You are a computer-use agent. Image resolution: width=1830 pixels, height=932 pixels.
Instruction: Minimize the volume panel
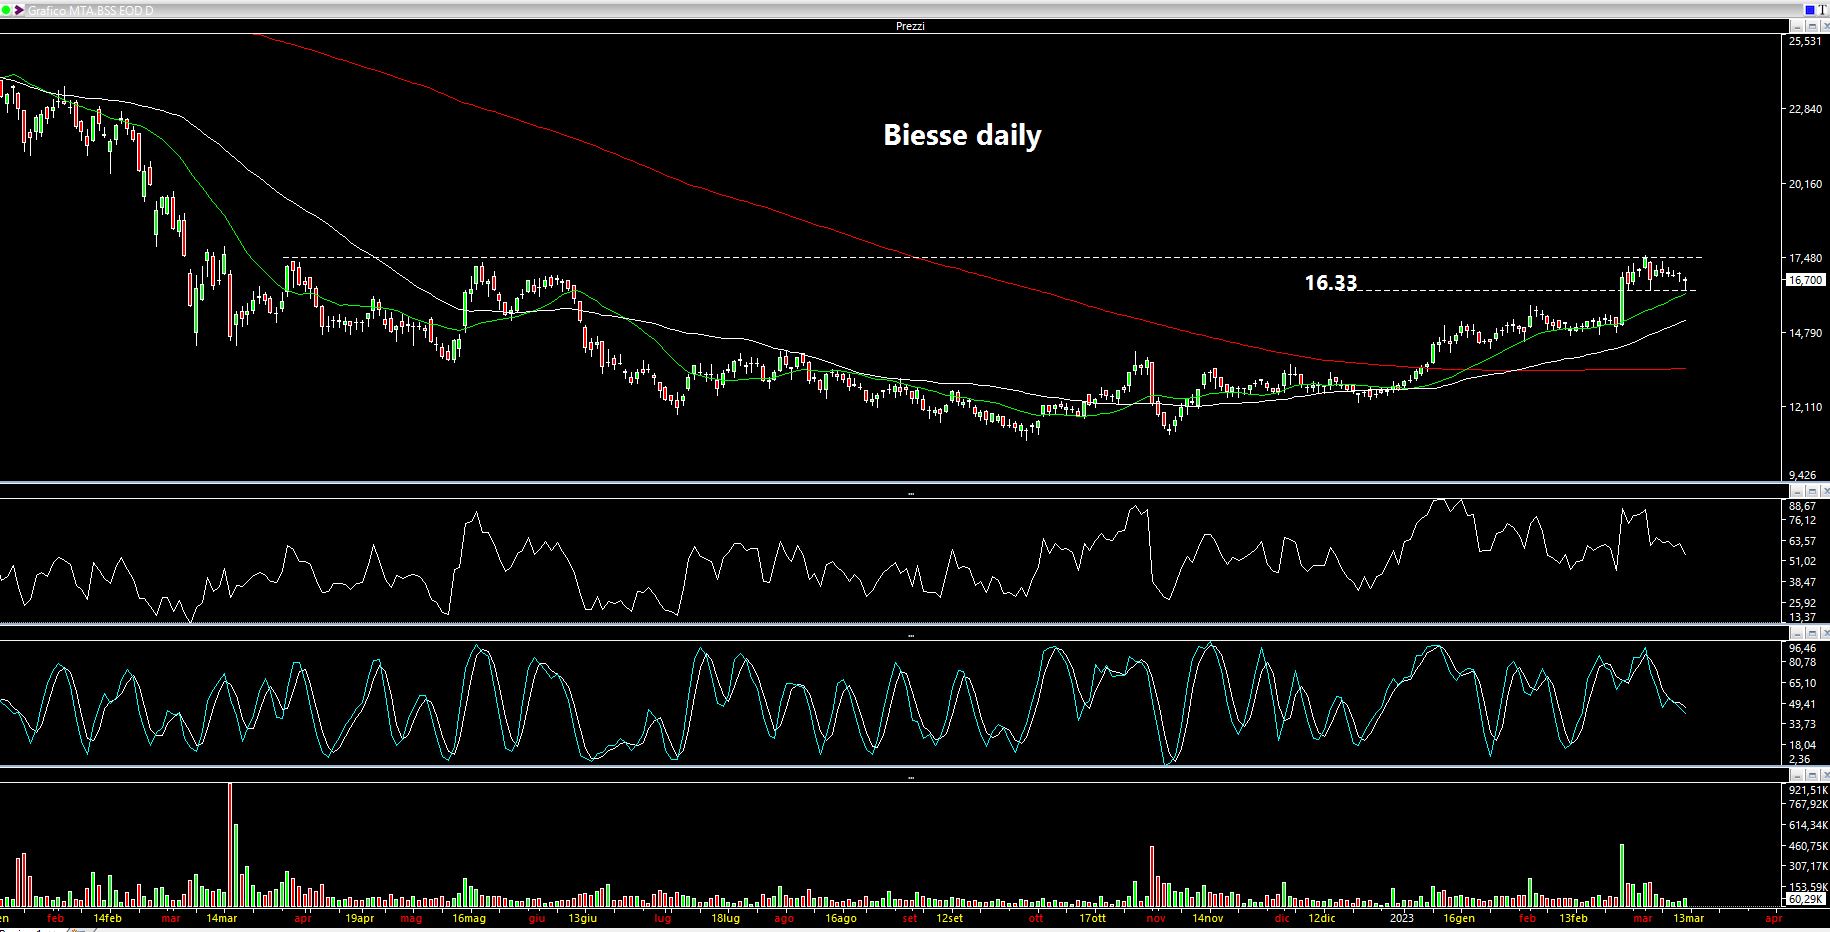(x=1797, y=775)
